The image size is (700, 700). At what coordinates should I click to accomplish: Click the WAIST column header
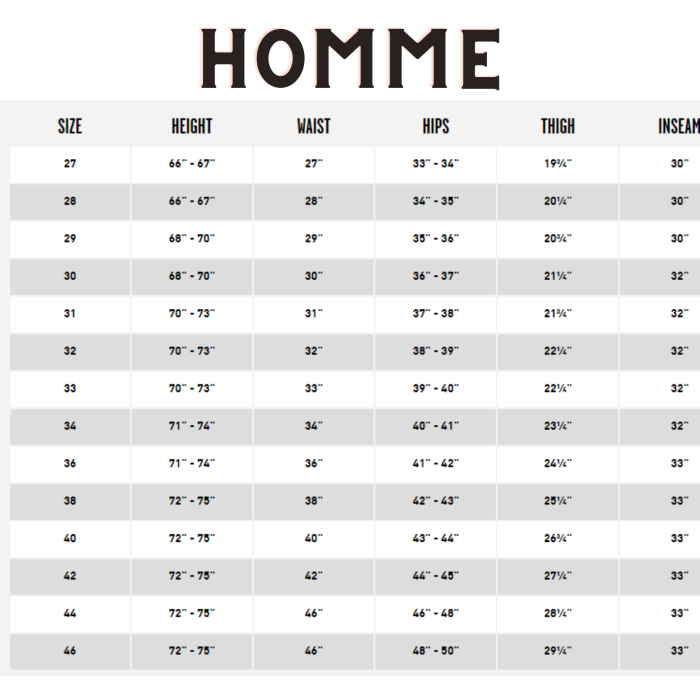point(314,126)
